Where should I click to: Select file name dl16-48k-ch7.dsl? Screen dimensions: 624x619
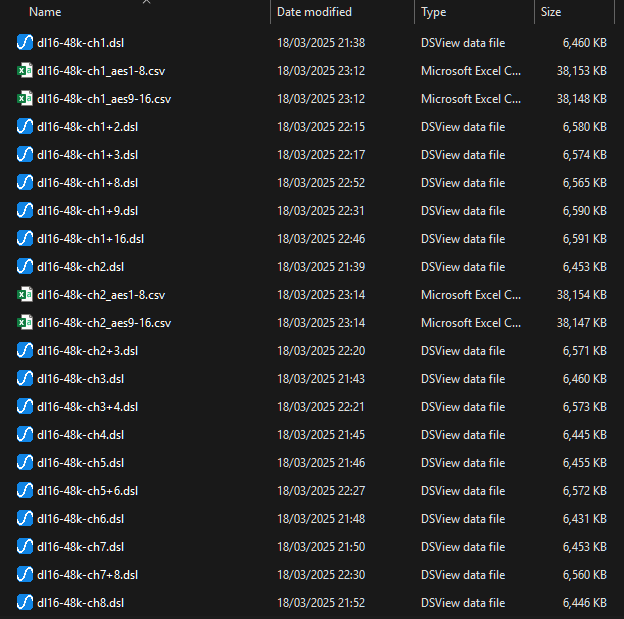[80, 547]
